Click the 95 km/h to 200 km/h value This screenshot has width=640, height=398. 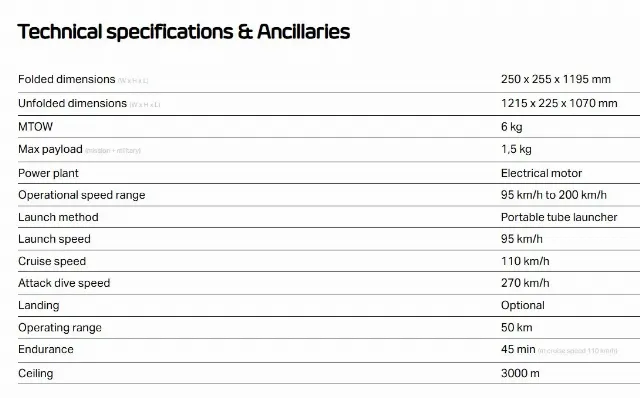pos(553,195)
